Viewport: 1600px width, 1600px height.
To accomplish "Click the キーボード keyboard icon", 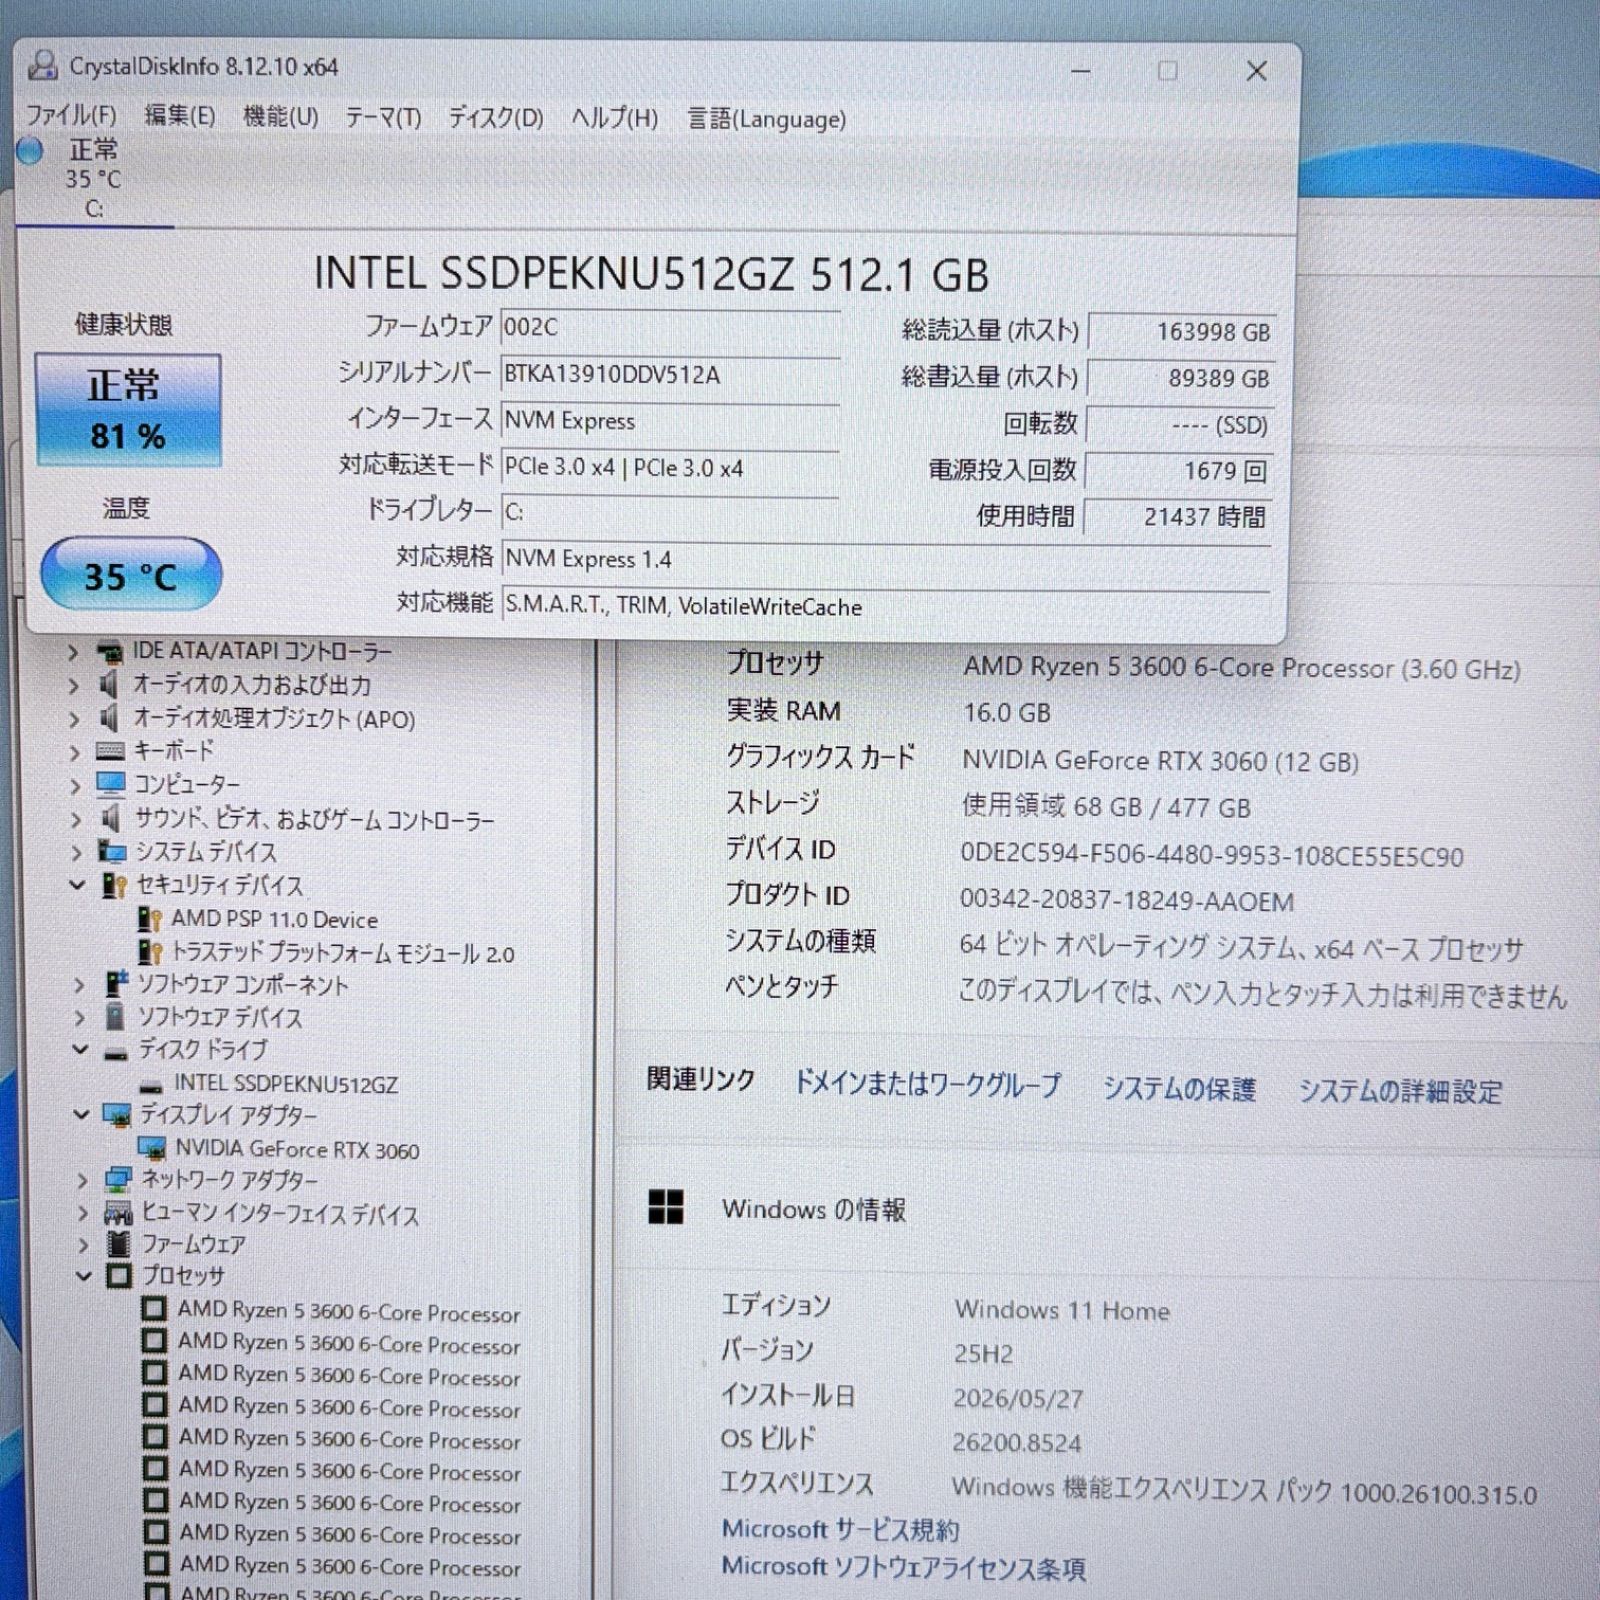I will point(110,751).
